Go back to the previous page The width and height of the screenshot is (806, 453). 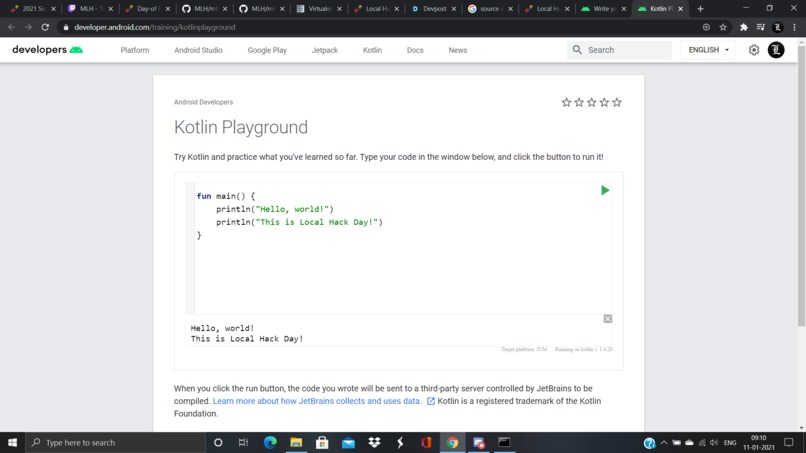(11, 27)
